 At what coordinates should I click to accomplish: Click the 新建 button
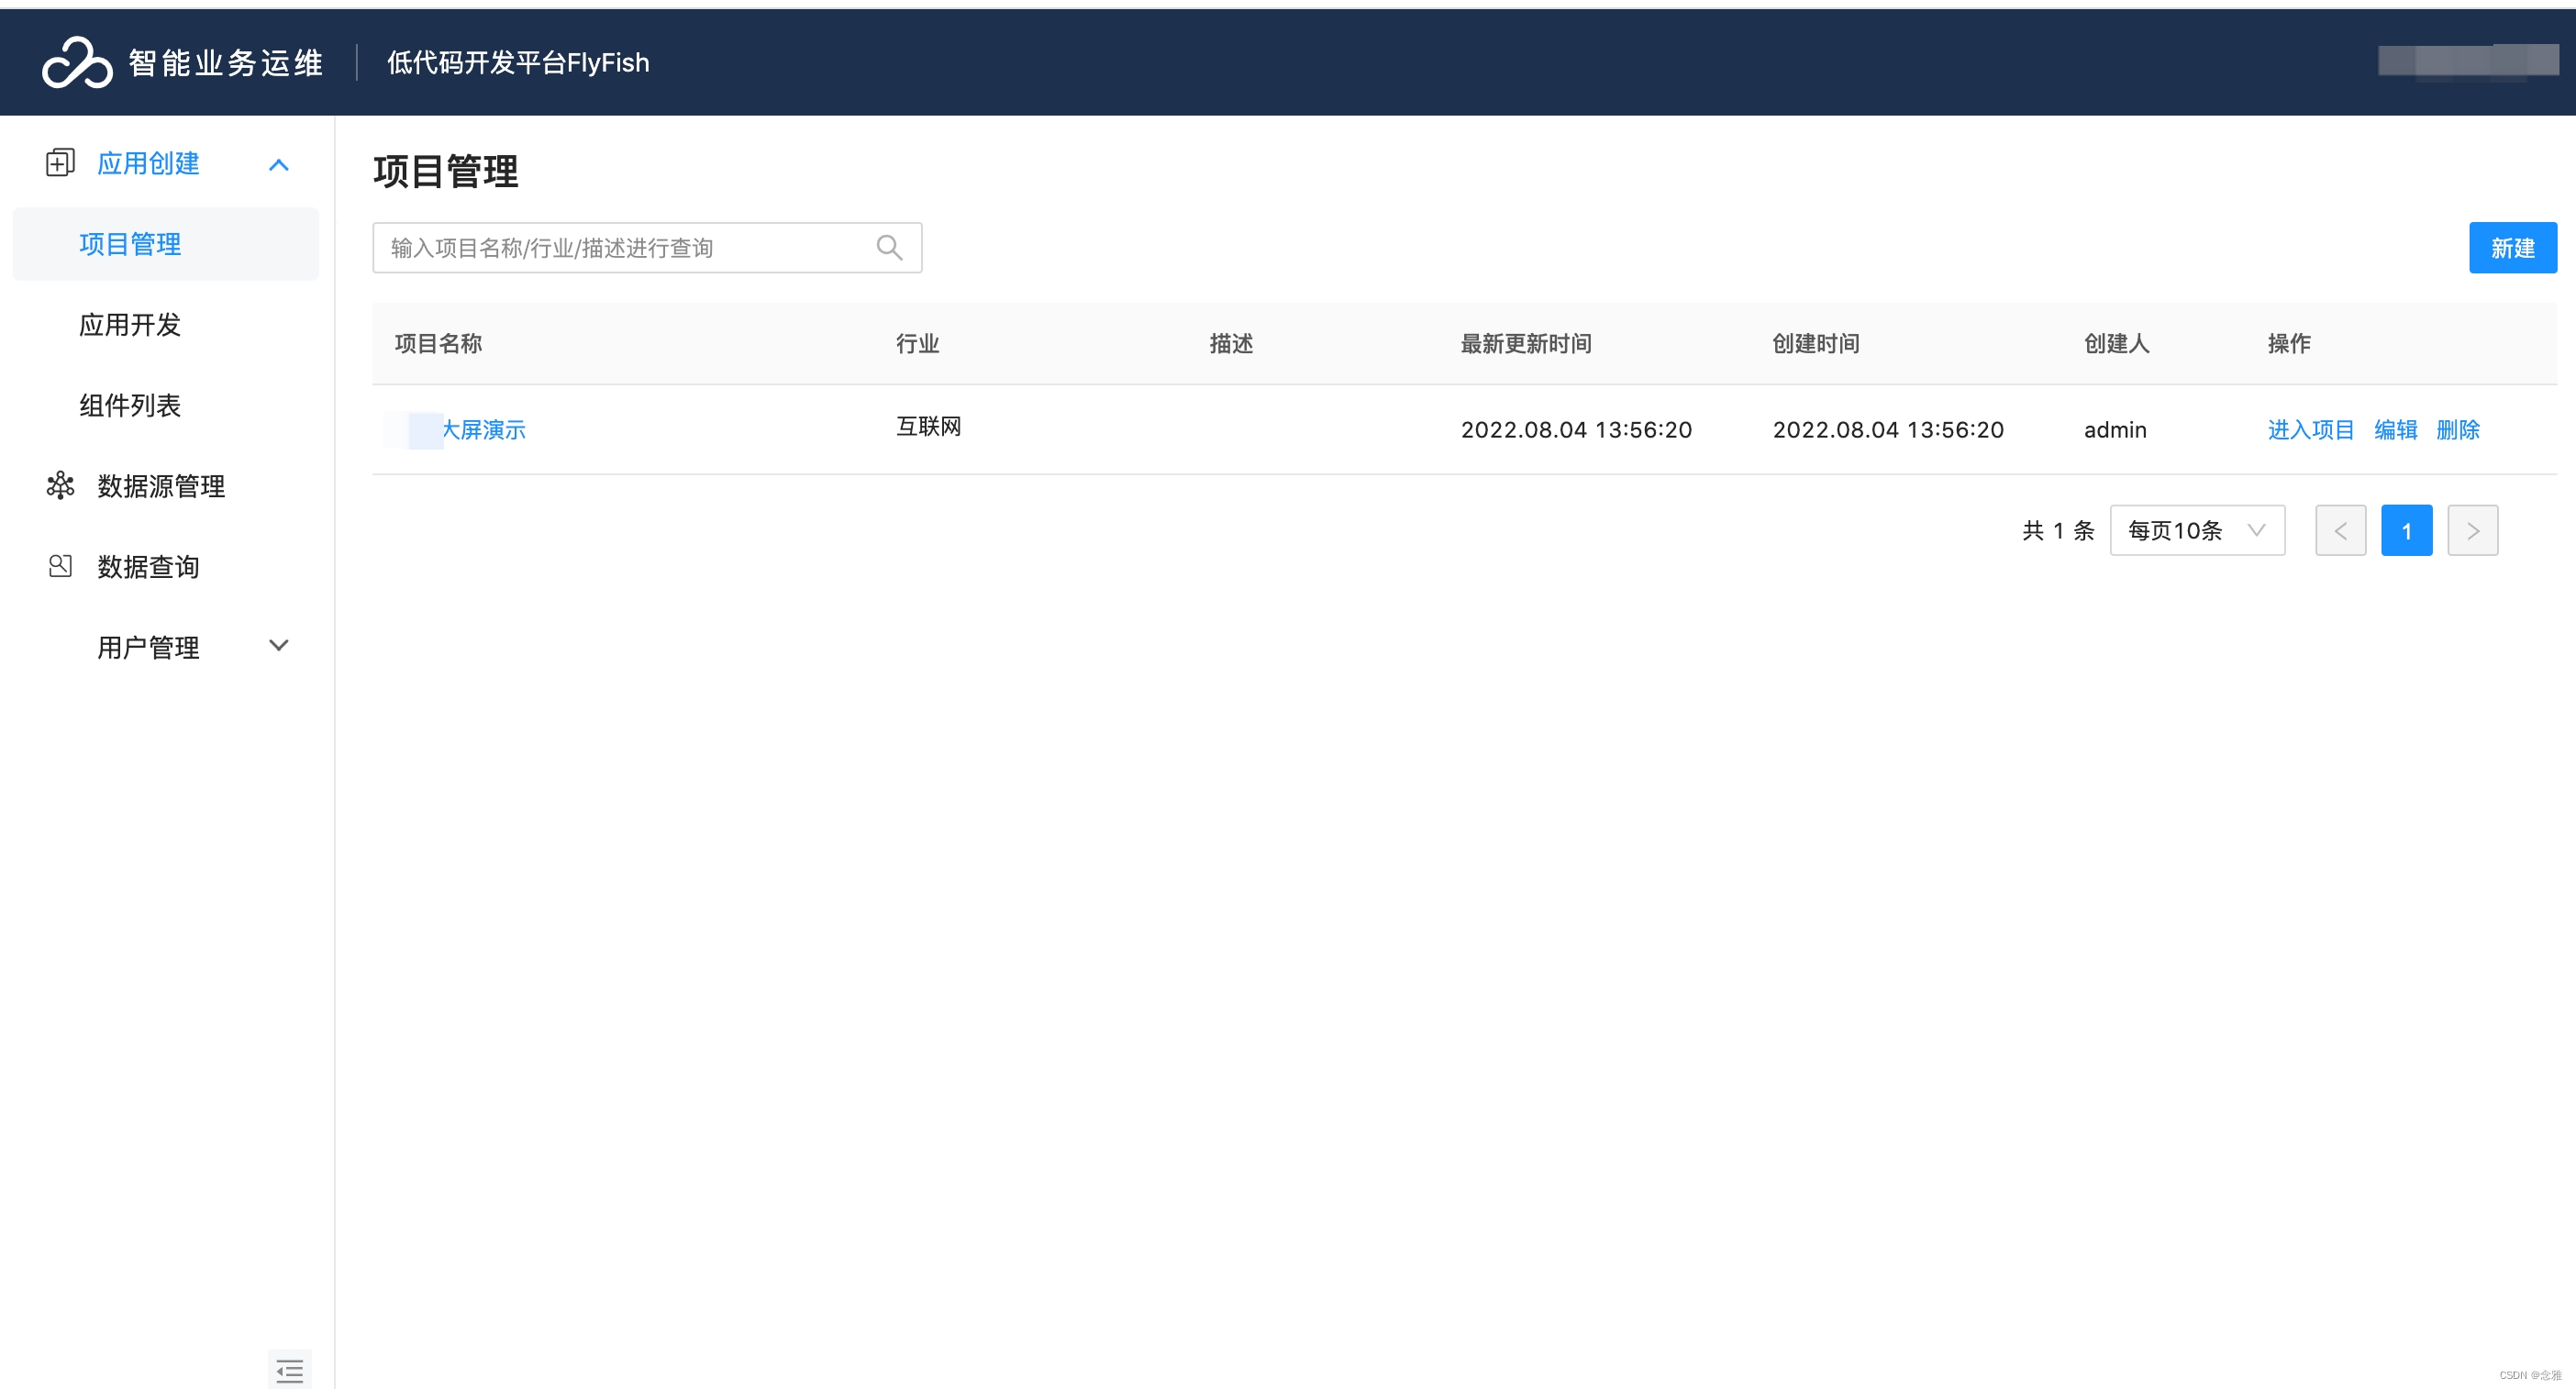click(2513, 247)
